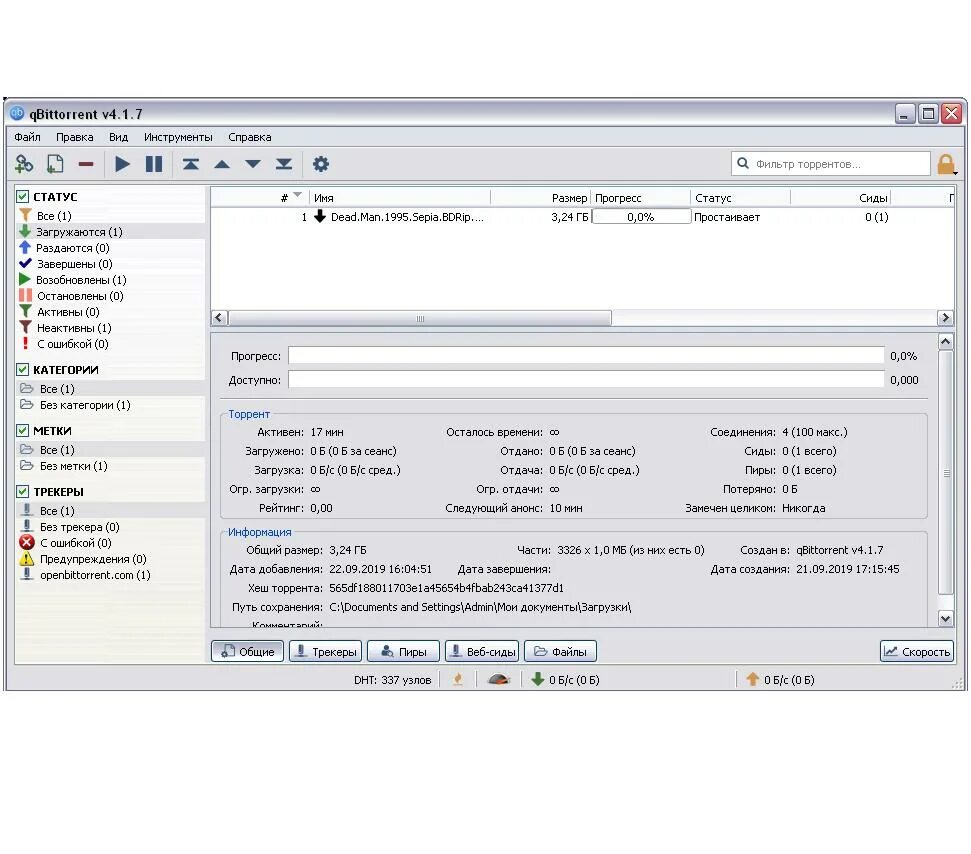Screen dimensions: 971x854
Task: Switch to Общие tab
Action: pyautogui.click(x=247, y=651)
